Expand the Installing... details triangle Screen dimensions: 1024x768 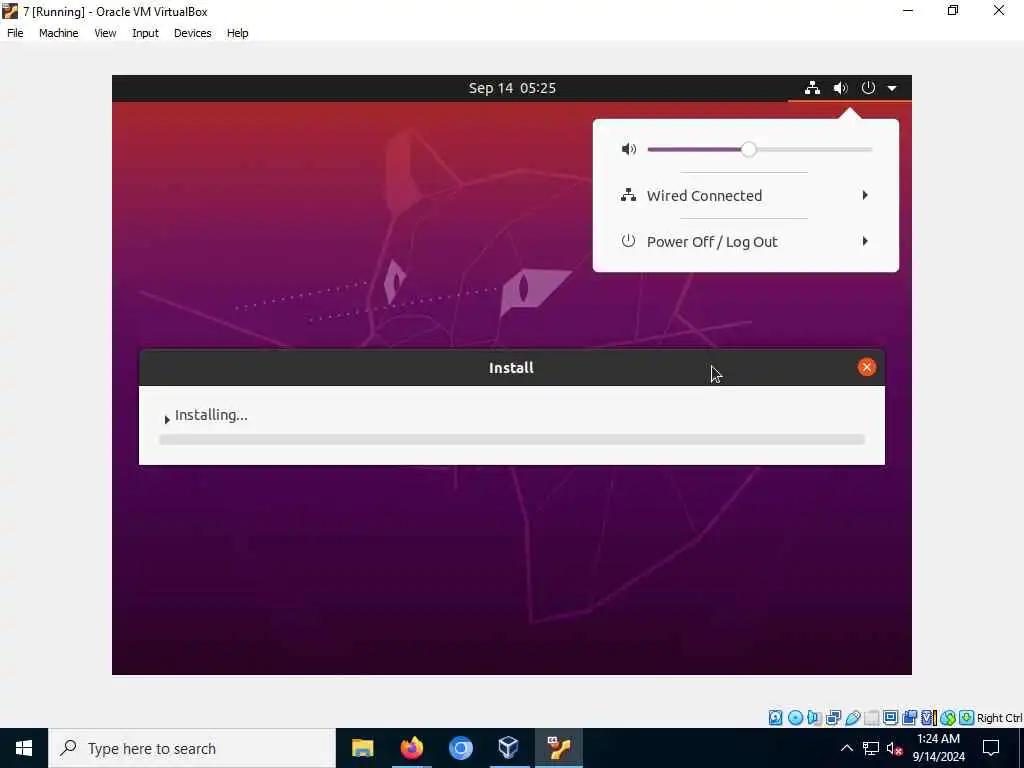pos(167,419)
